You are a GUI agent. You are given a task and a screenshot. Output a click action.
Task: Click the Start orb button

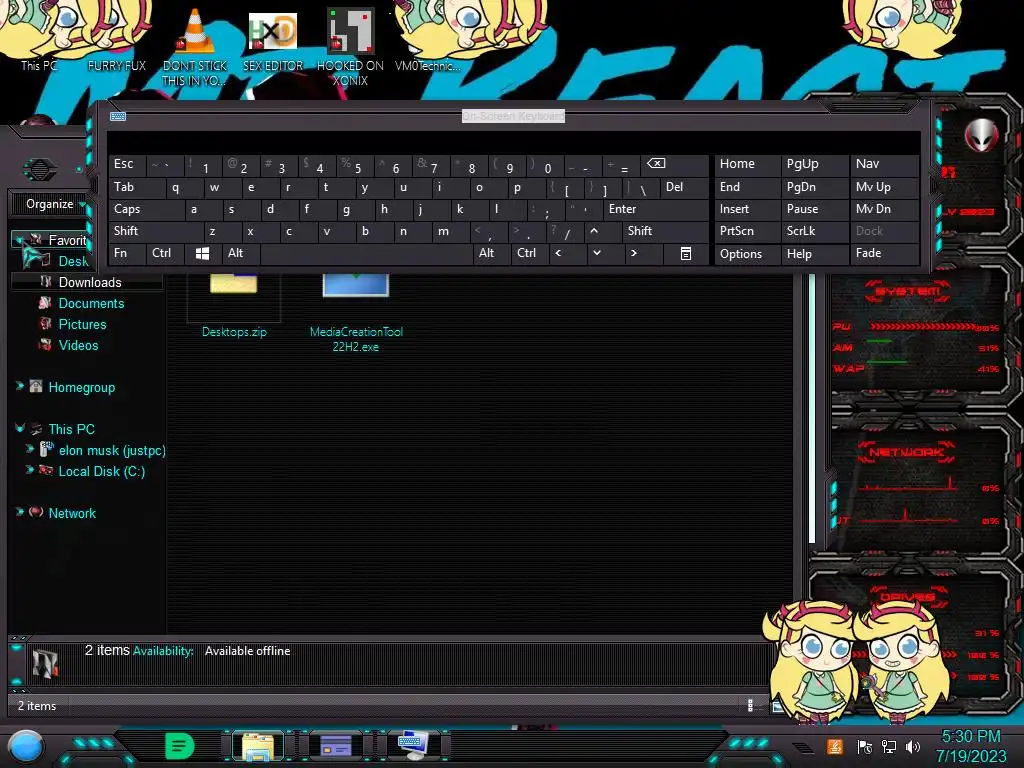pos(26,747)
